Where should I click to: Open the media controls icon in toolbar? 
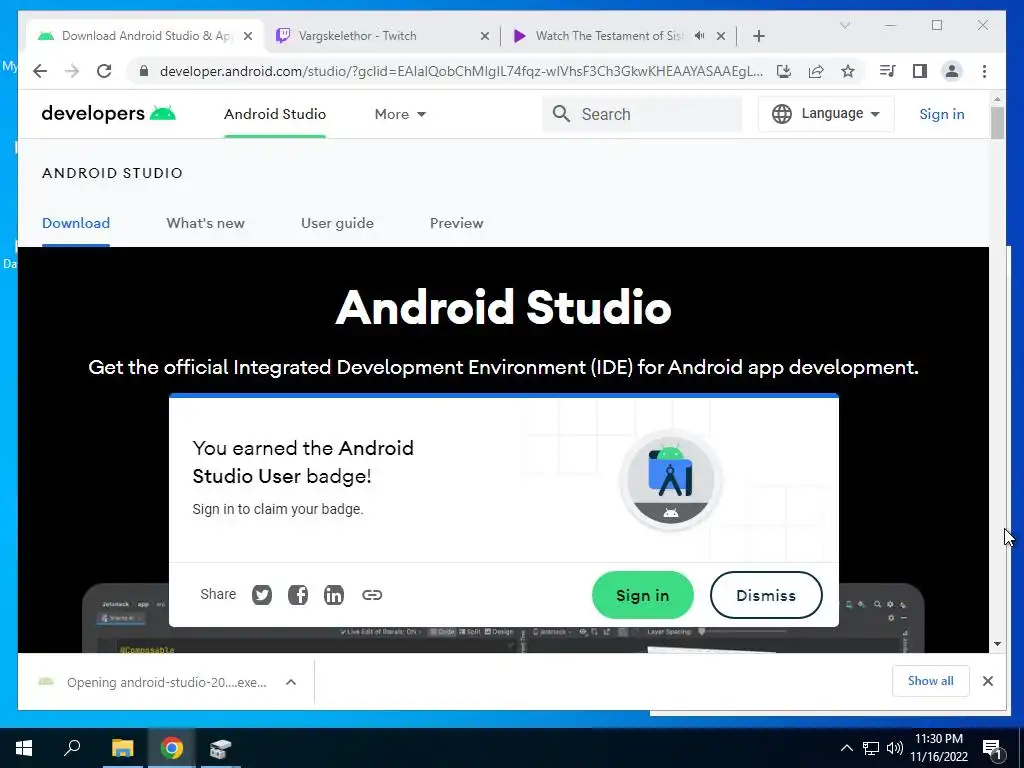887,71
